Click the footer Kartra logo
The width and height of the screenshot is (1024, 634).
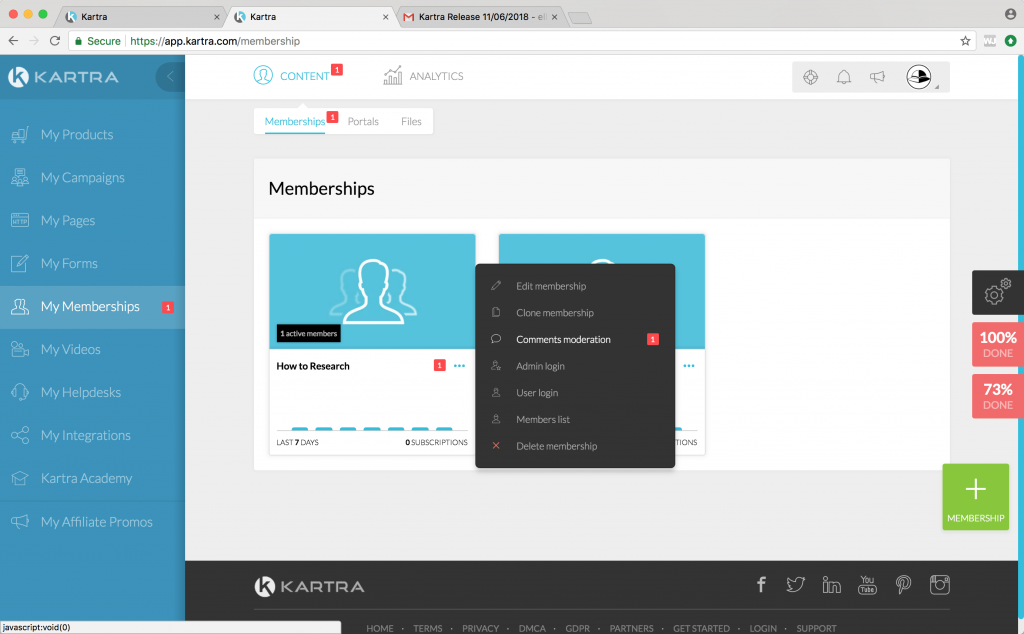(x=309, y=586)
